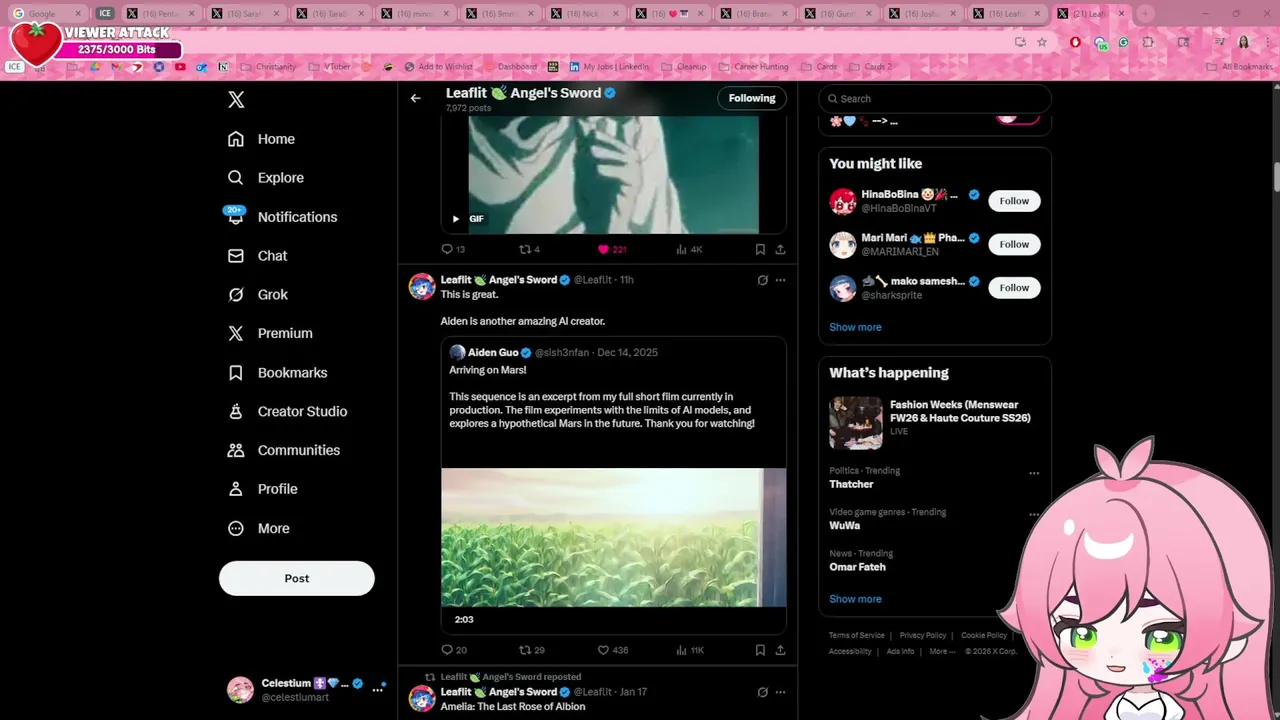Open the Notion bookmark icon

click(223, 67)
